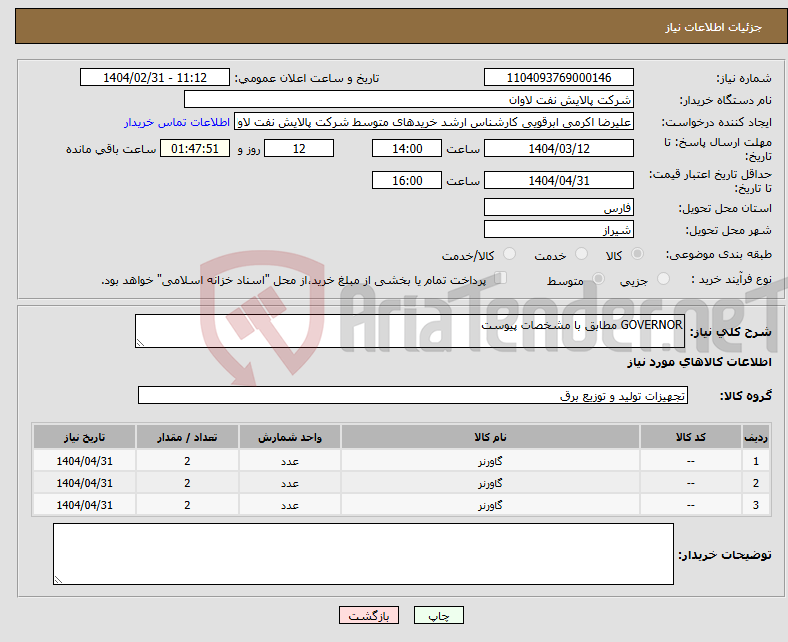Click the تاریخ نیاز column header

[84, 437]
